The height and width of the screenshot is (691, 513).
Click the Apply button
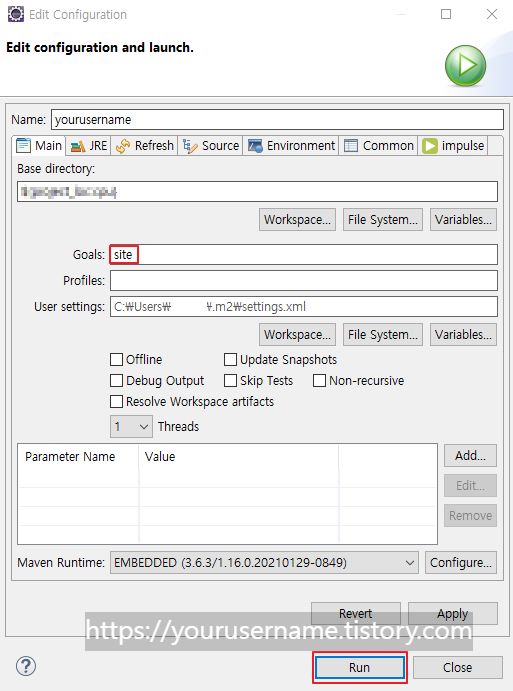pos(453,613)
